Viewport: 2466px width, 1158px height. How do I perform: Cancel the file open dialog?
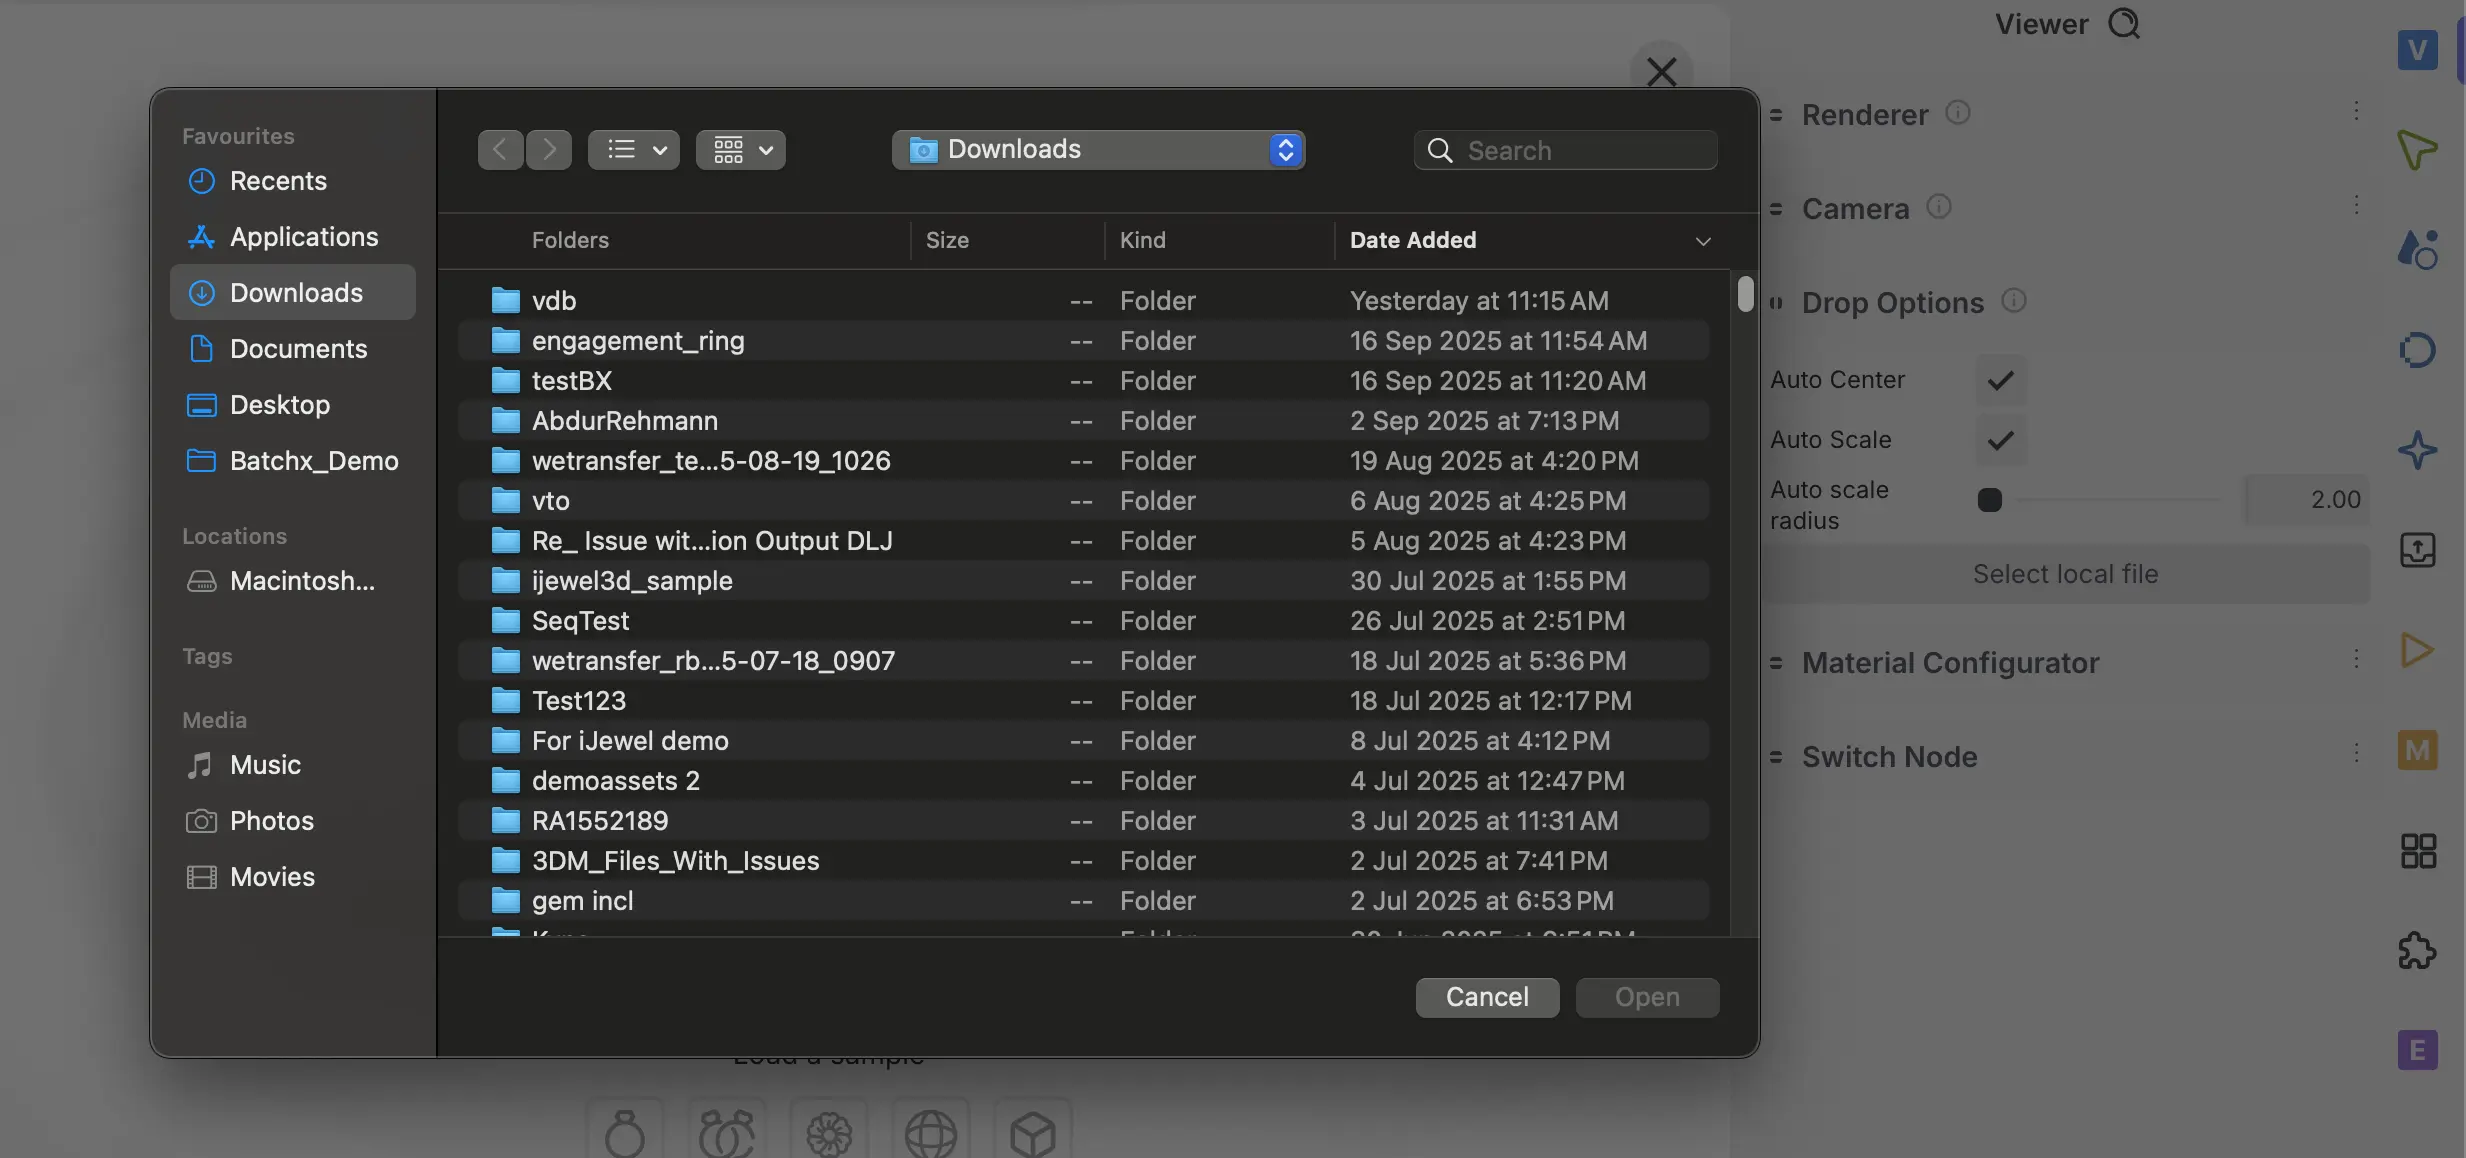tap(1487, 997)
